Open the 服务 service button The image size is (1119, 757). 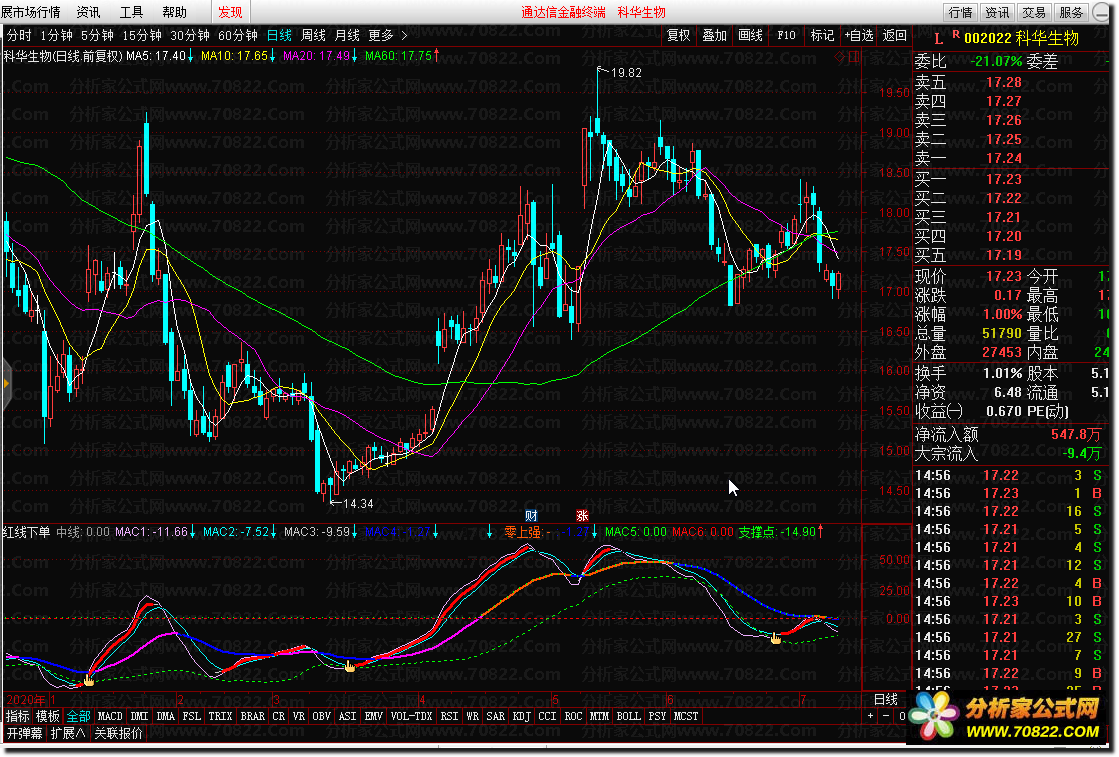click(x=1070, y=12)
